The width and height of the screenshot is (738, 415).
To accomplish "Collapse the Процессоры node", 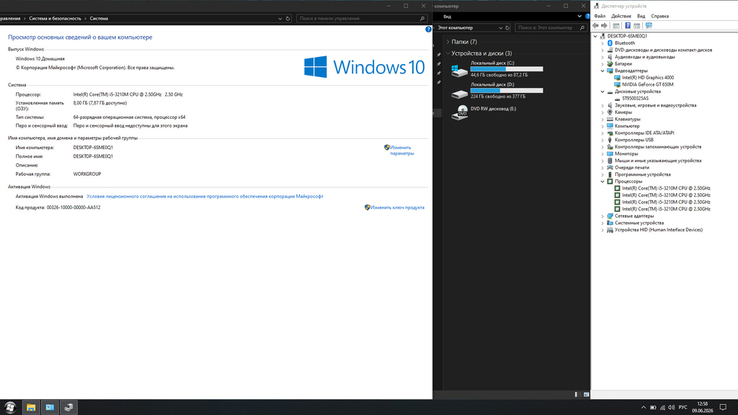I will (602, 181).
